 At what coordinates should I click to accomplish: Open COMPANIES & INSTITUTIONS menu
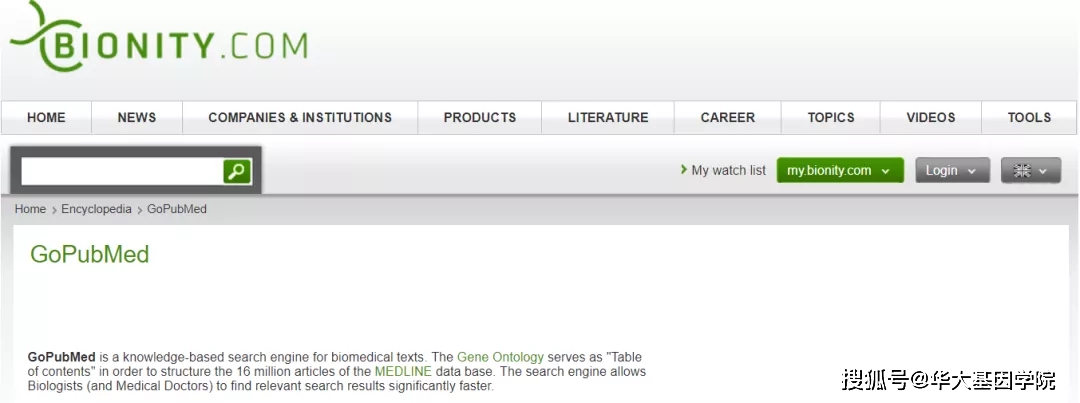click(300, 118)
